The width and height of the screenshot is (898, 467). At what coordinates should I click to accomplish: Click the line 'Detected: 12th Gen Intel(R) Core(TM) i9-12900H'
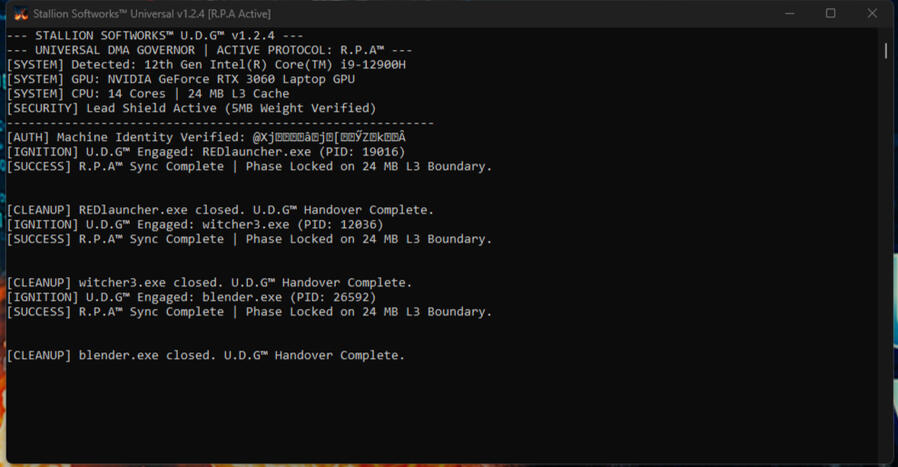(206, 65)
